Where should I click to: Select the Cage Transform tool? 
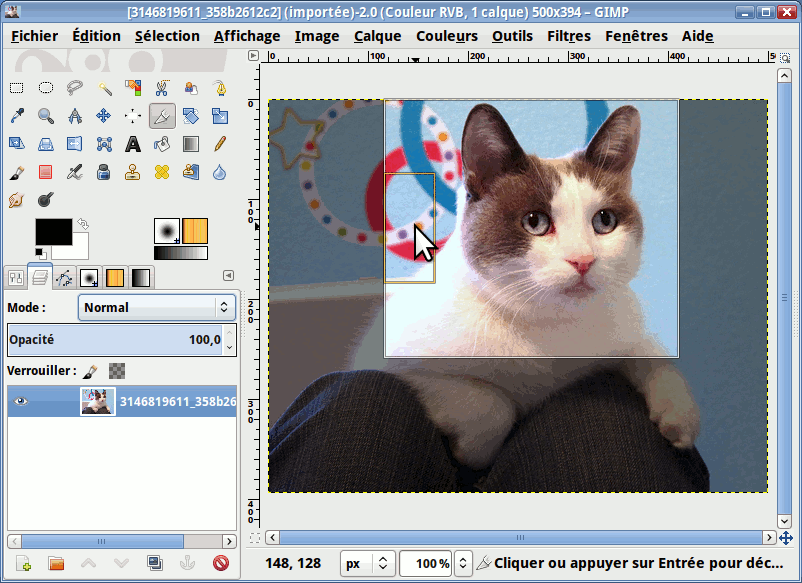[104, 144]
